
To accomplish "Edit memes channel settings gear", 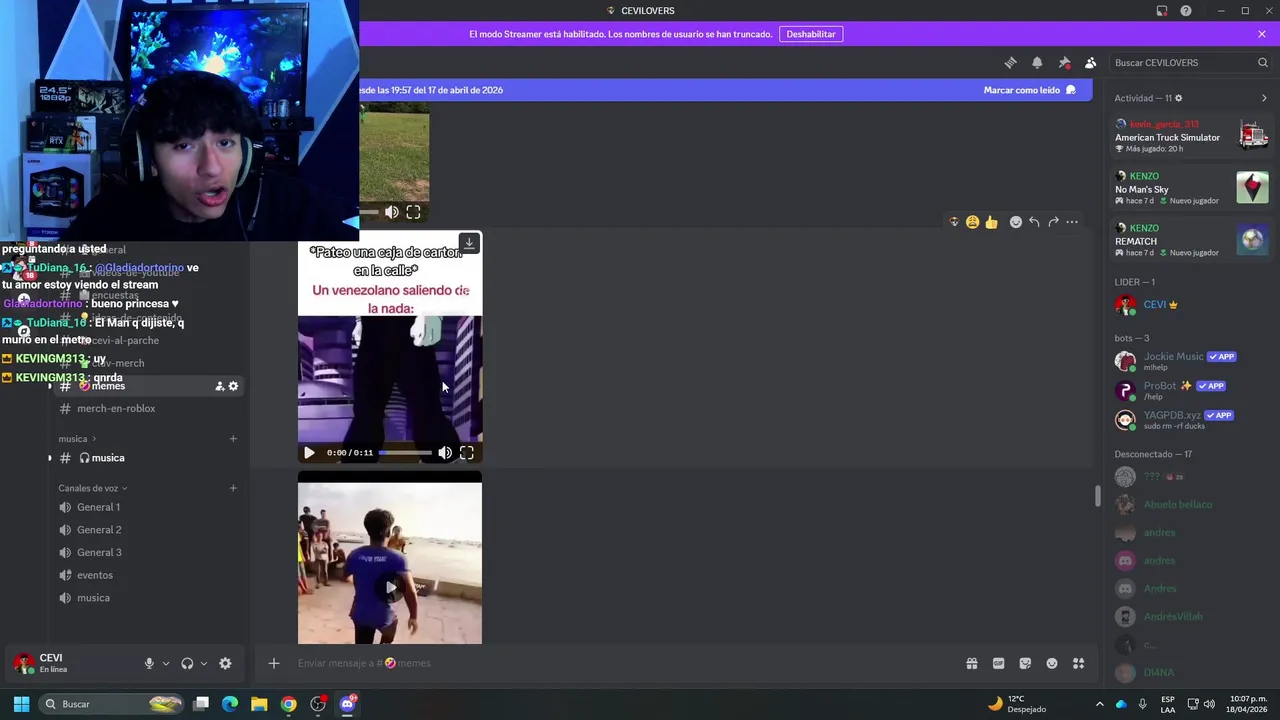I will [x=234, y=386].
